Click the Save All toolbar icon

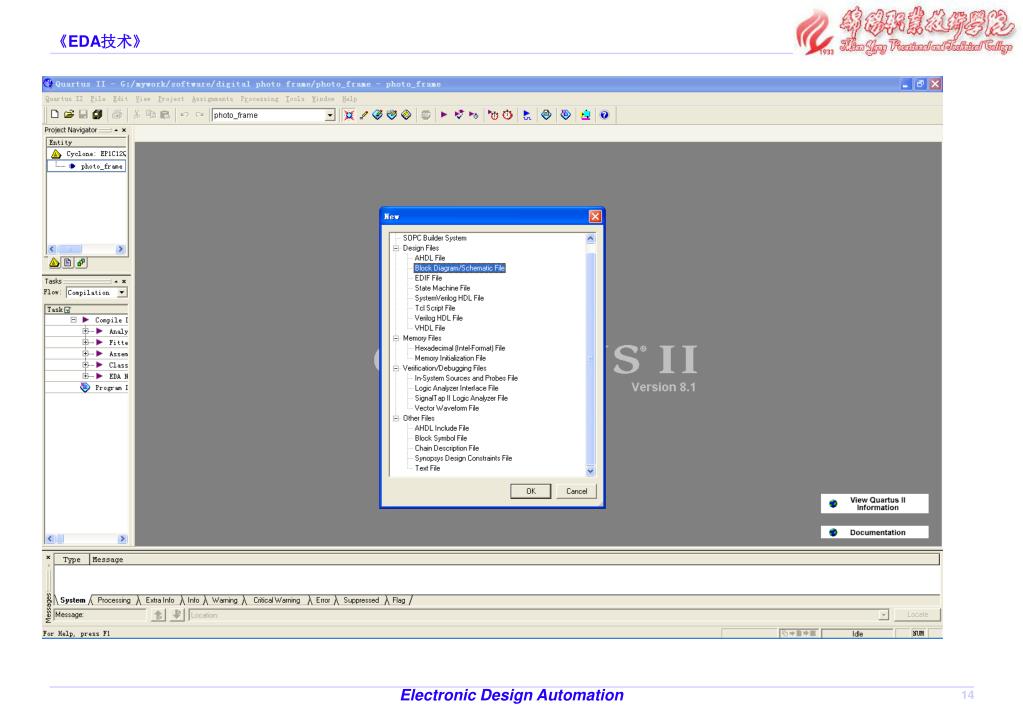97,114
